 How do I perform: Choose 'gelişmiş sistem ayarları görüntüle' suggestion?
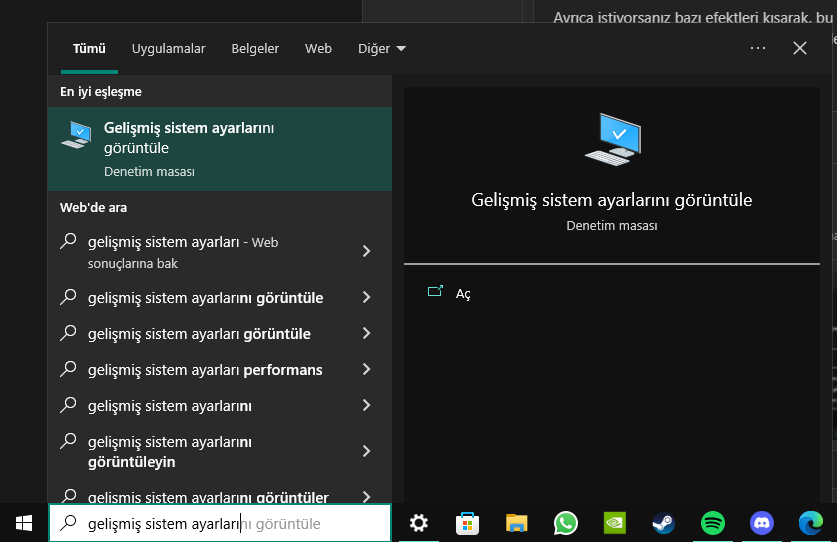[x=219, y=334]
